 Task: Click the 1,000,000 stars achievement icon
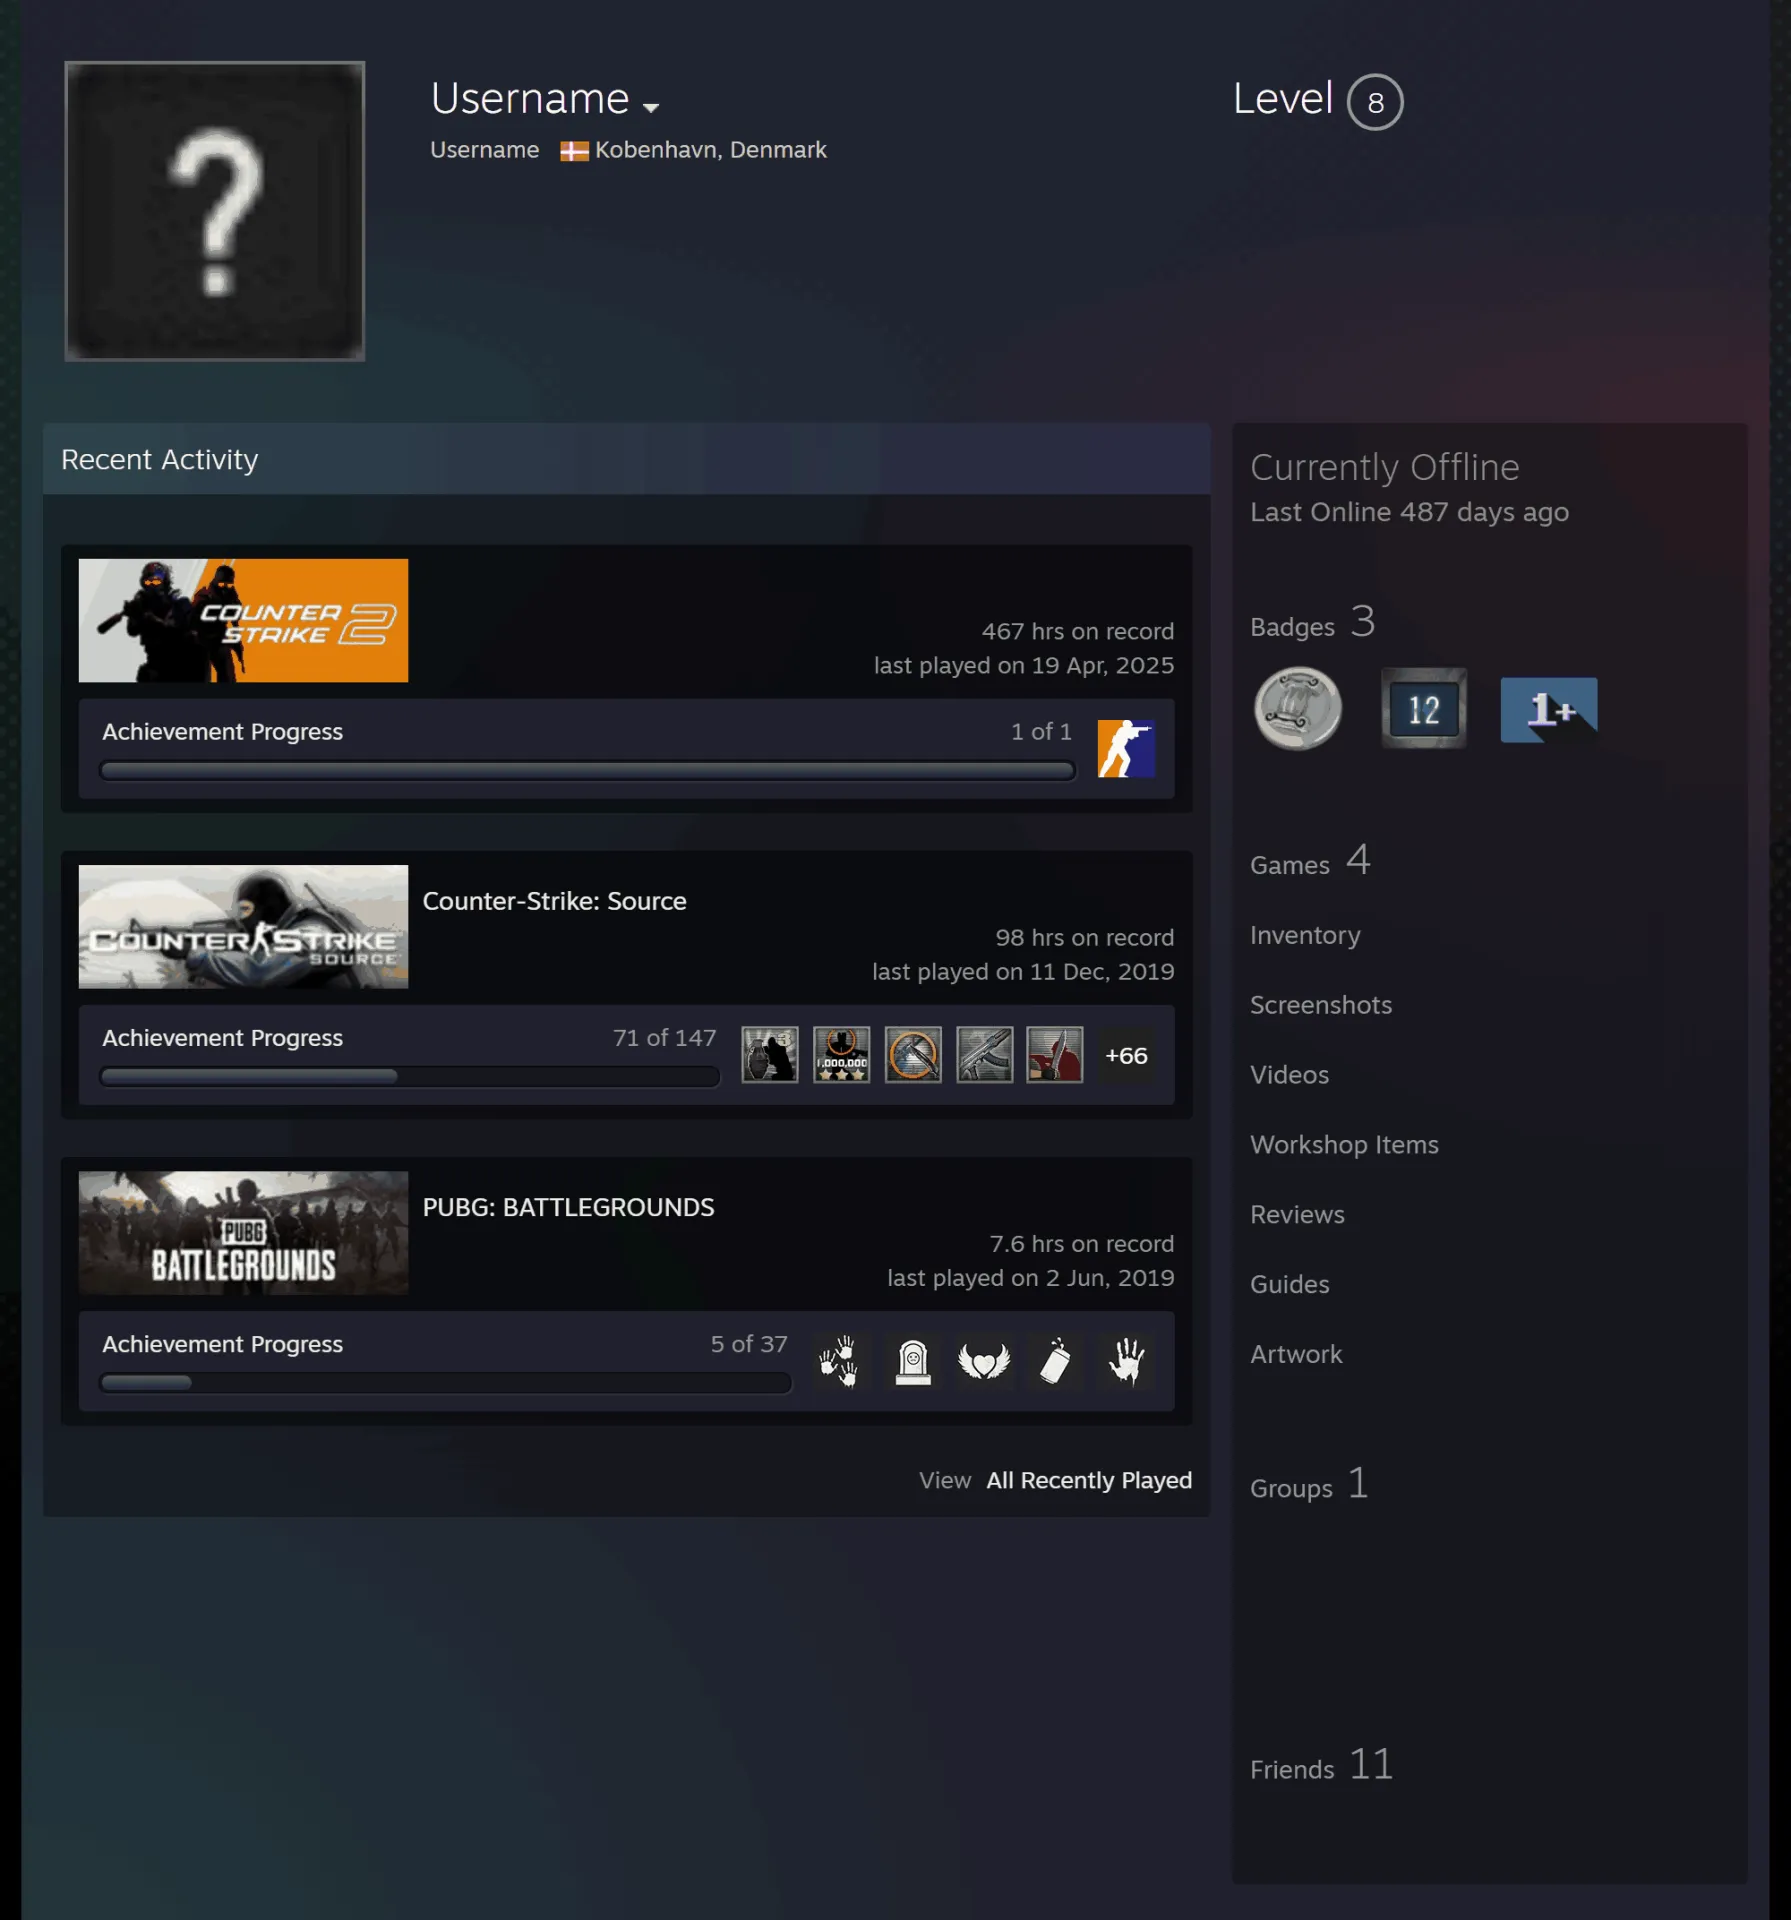pyautogui.click(x=841, y=1054)
